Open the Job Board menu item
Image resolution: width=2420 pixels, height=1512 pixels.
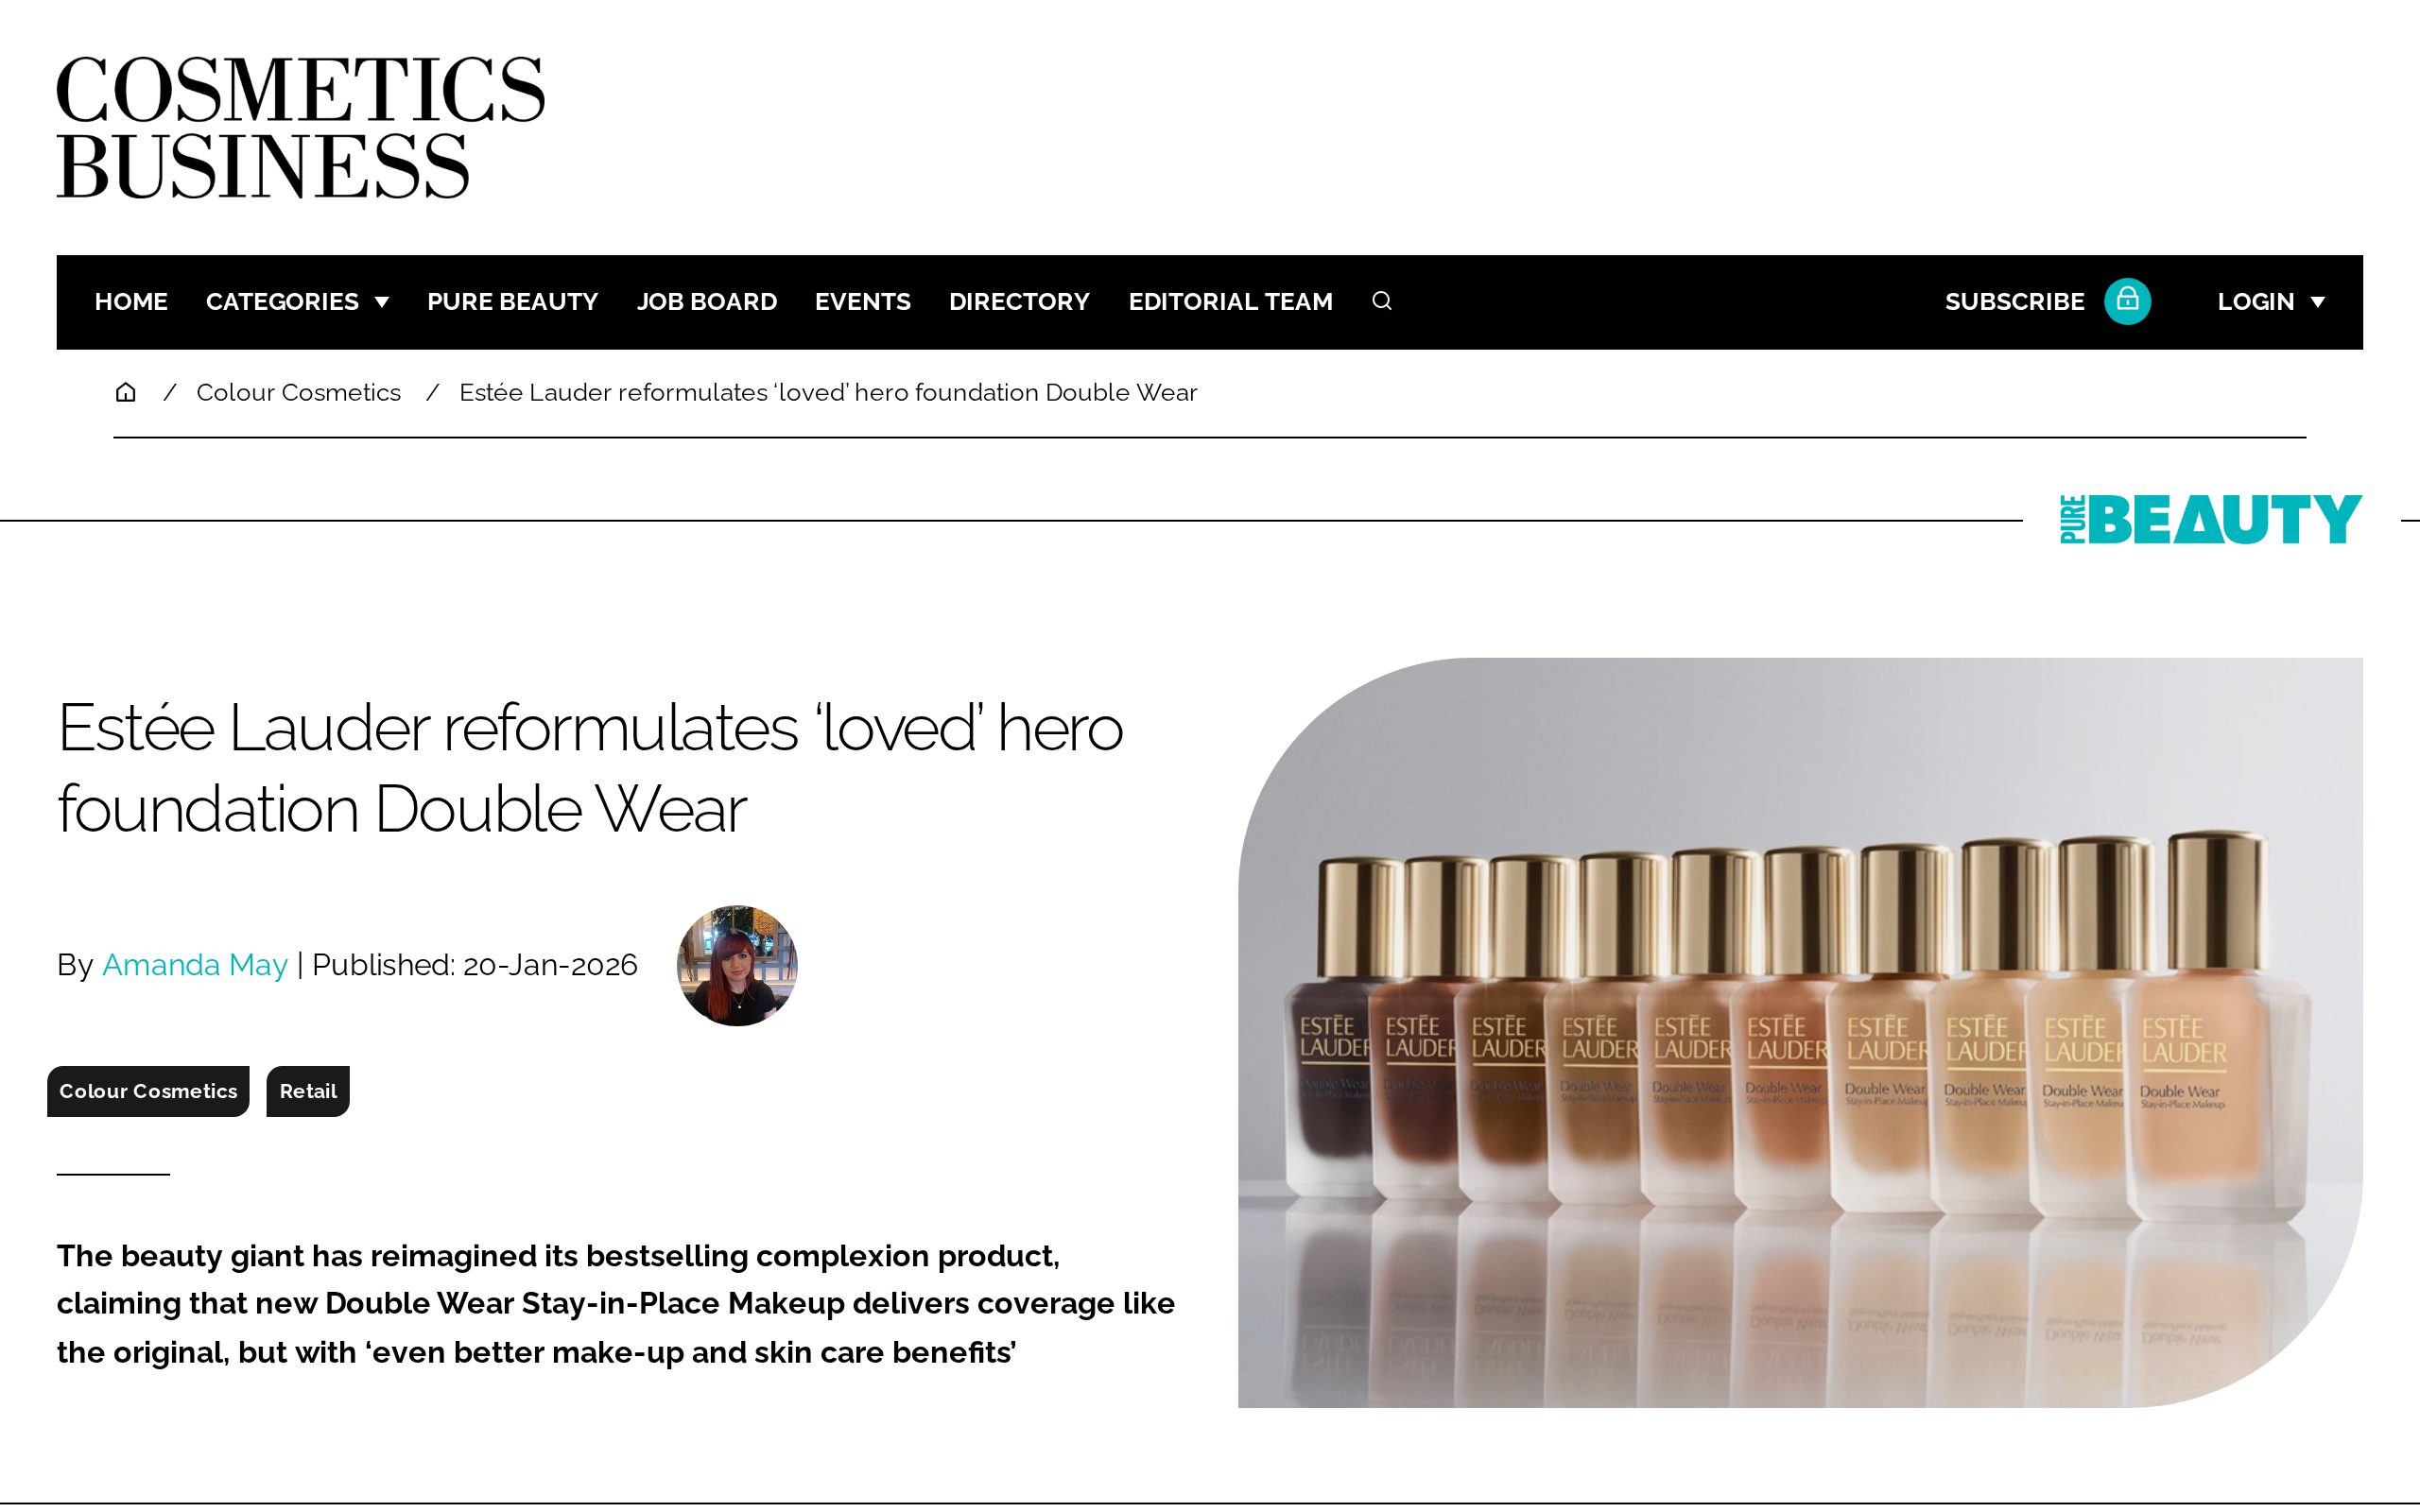tap(706, 302)
